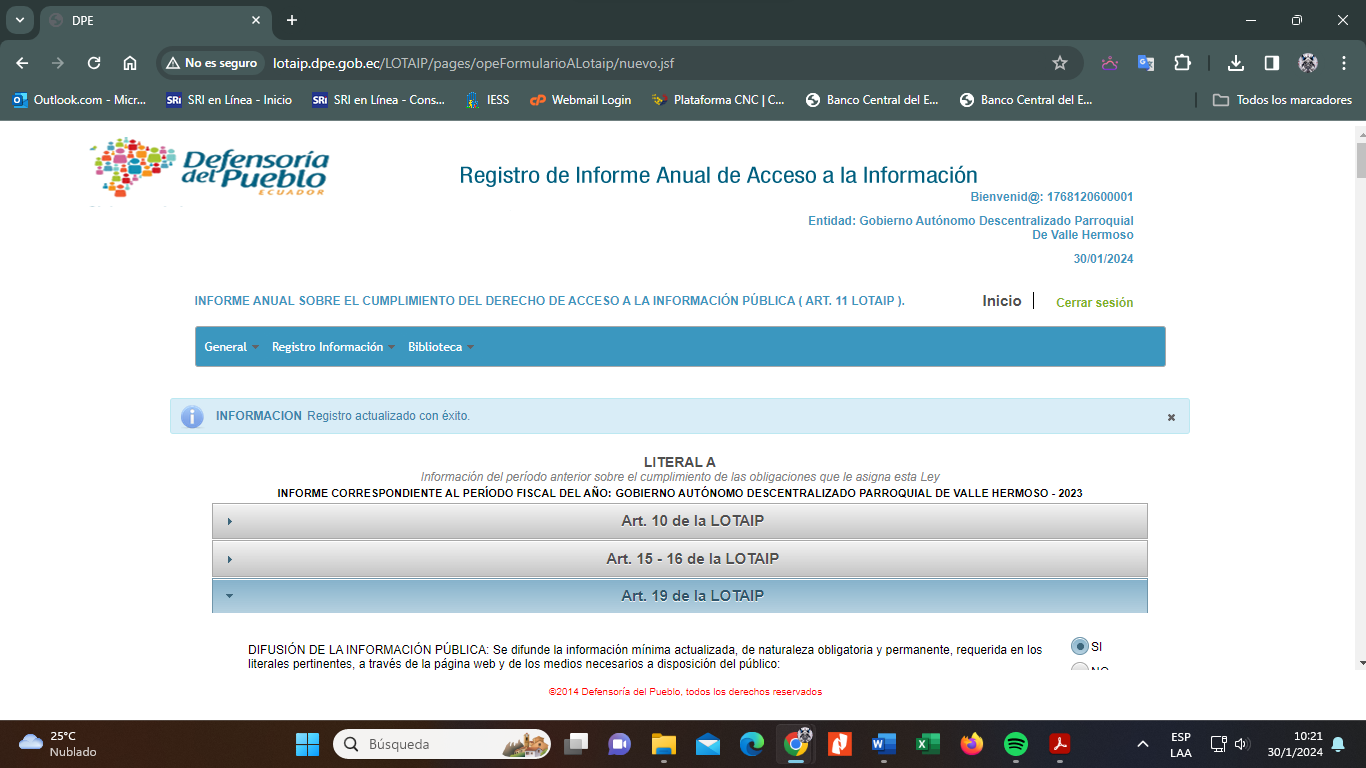Open the Biblioteca dropdown menu
Image resolution: width=1366 pixels, height=768 pixels.
[x=440, y=347]
